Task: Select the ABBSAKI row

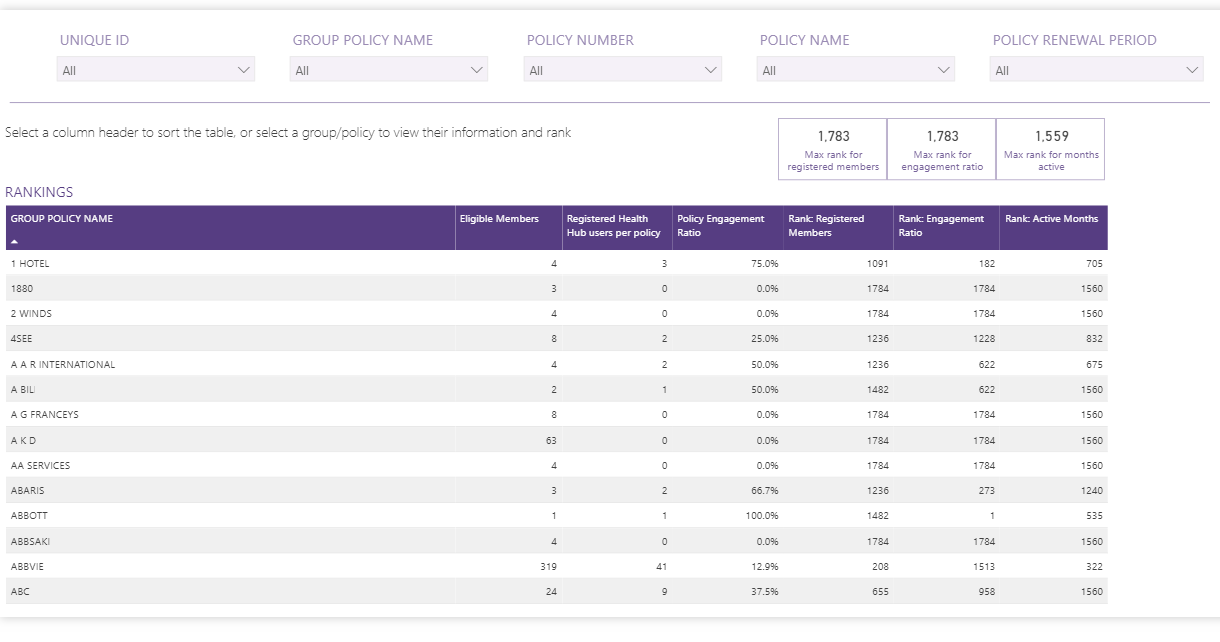Action: coord(556,541)
